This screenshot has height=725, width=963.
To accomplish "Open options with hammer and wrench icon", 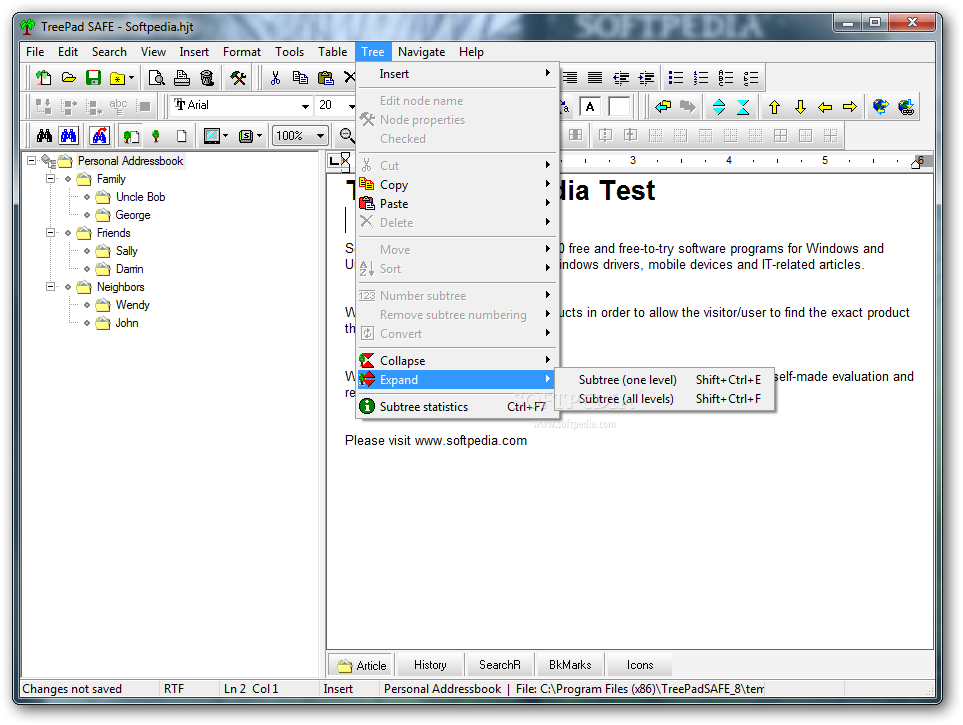I will tap(238, 78).
